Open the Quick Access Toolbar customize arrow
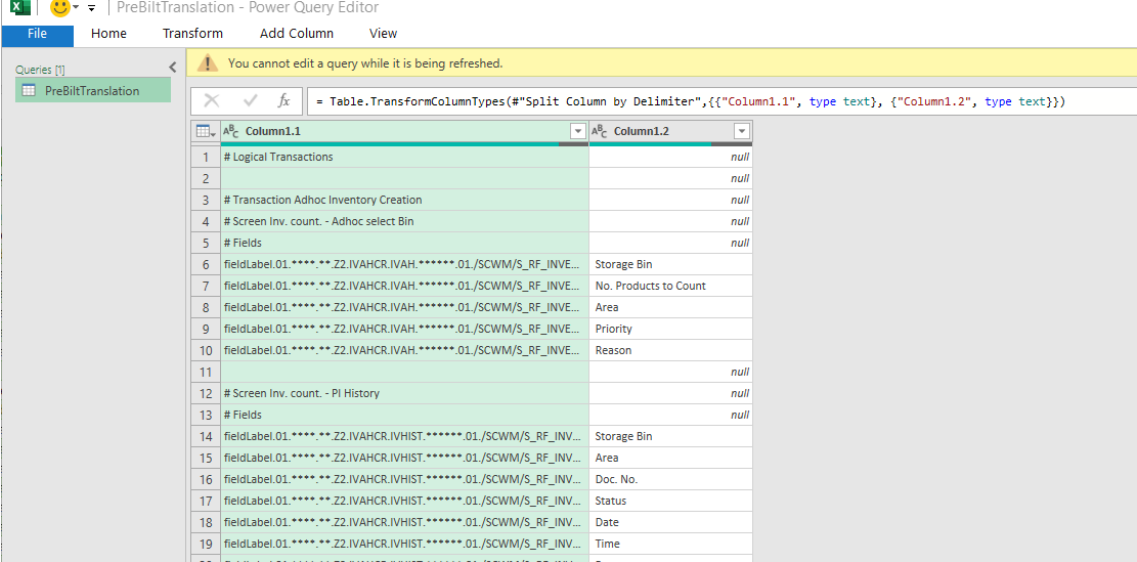This screenshot has width=1137, height=562. pos(91,8)
